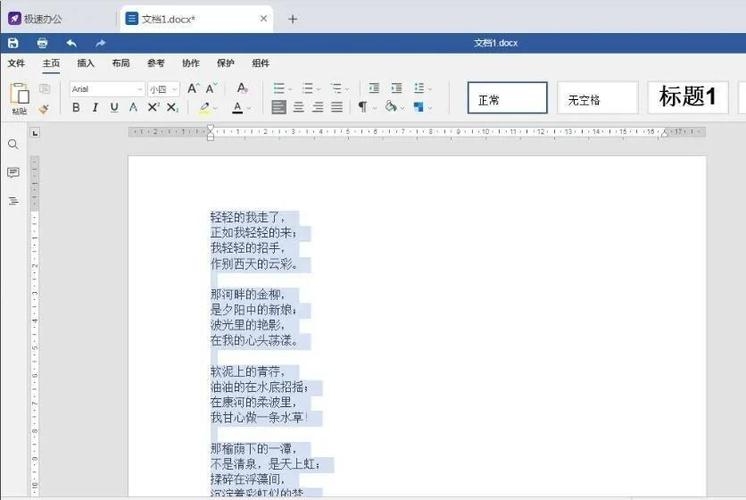Click the poem line 在我的心头荡漾。
Image resolution: width=746 pixels, height=500 pixels.
coord(255,341)
